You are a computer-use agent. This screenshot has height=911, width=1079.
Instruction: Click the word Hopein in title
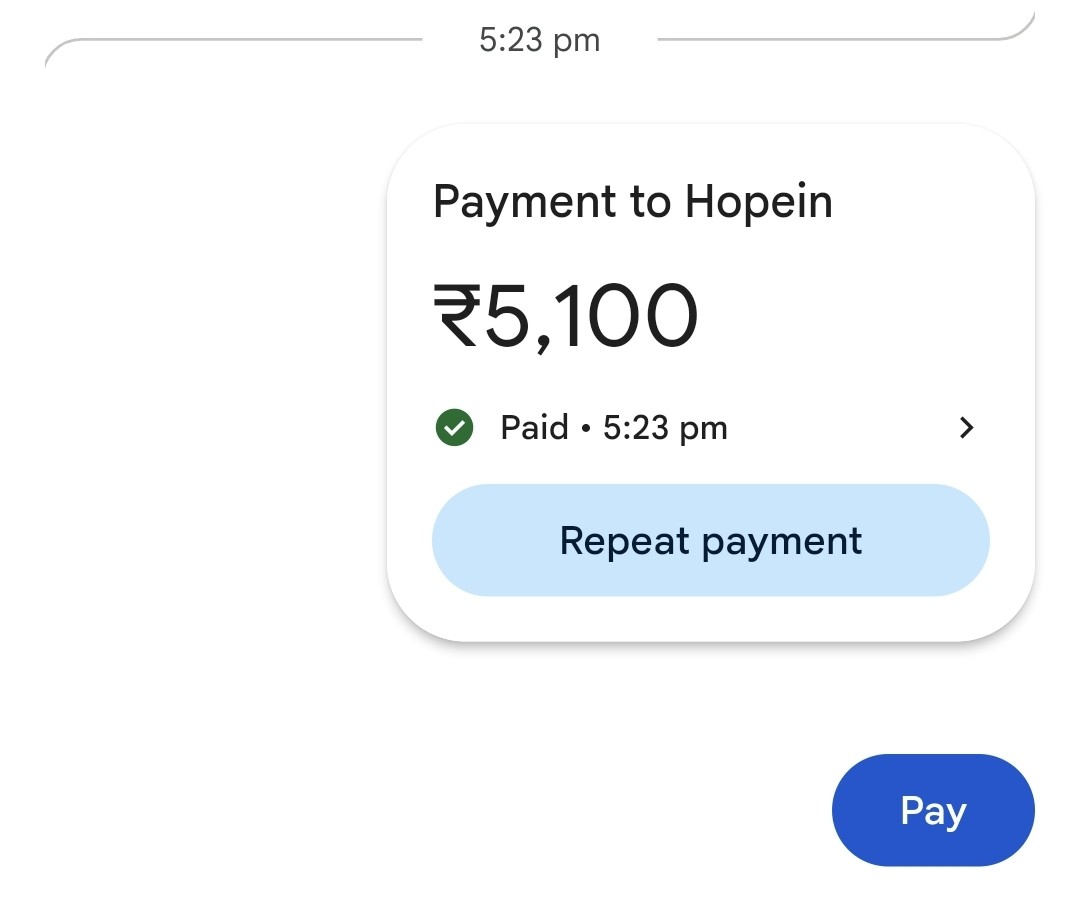click(759, 202)
